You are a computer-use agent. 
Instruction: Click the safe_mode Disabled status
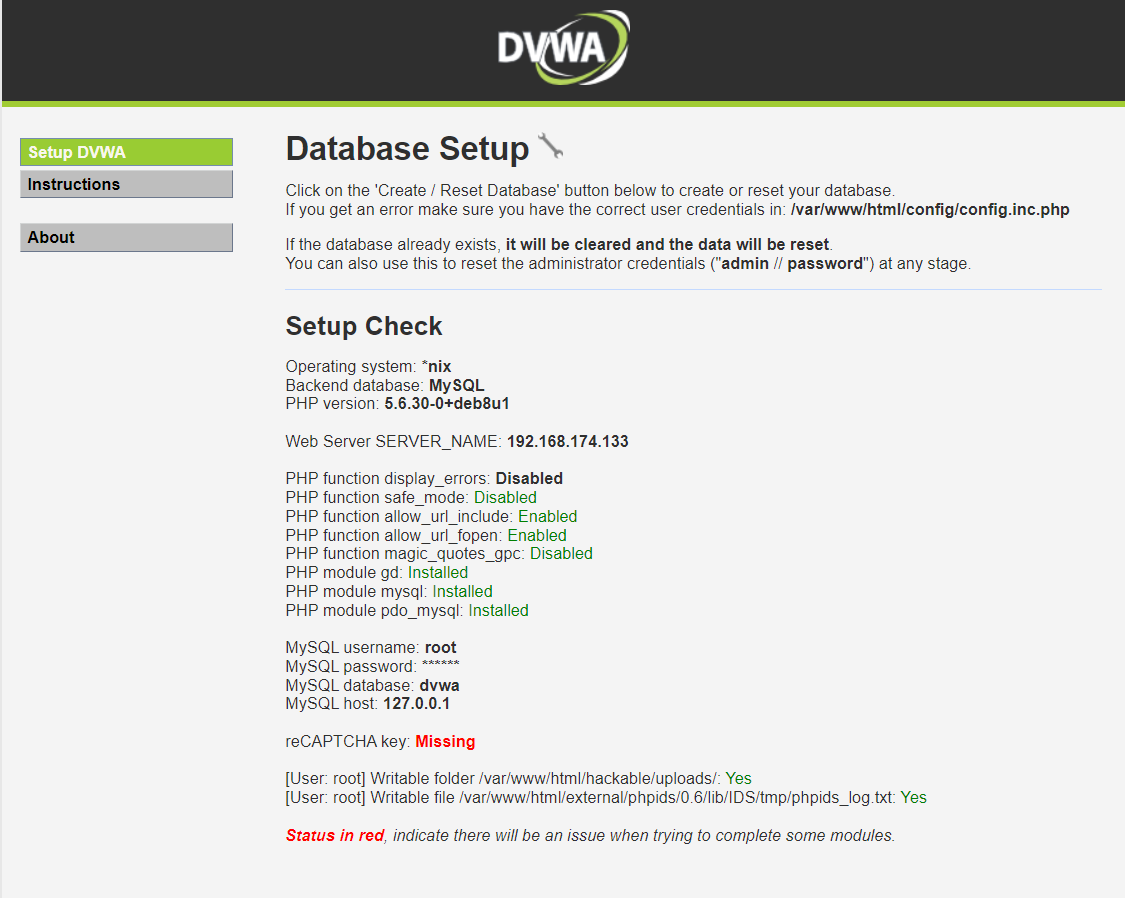pyautogui.click(x=505, y=497)
